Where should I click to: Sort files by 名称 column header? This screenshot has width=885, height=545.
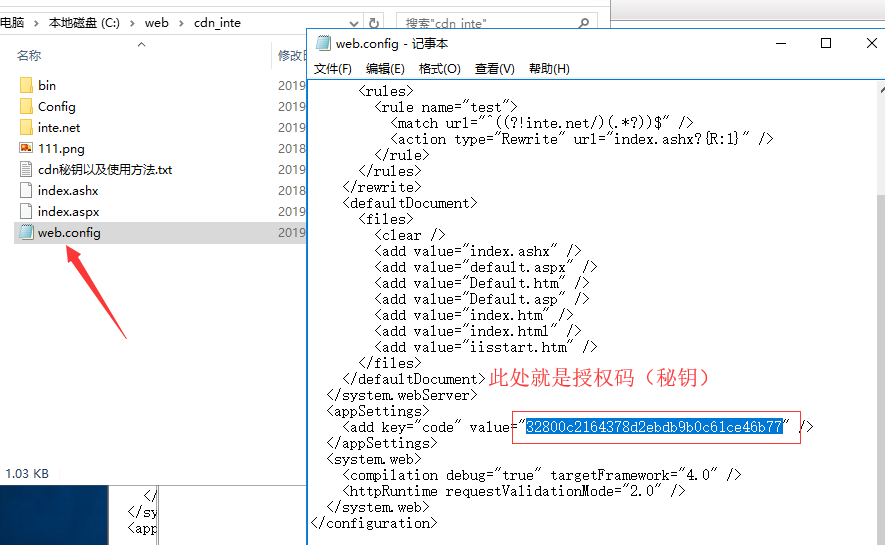click(30, 56)
